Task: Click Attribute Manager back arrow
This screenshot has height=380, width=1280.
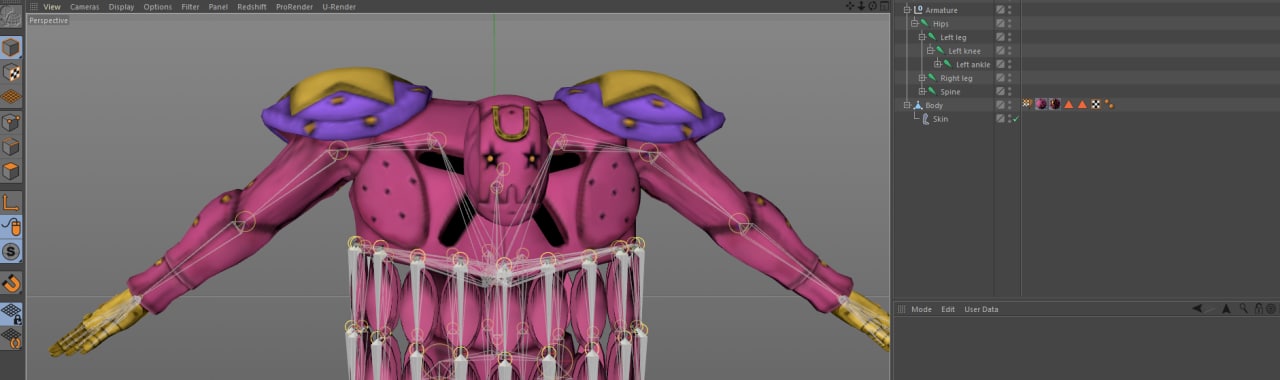Action: 1197,309
